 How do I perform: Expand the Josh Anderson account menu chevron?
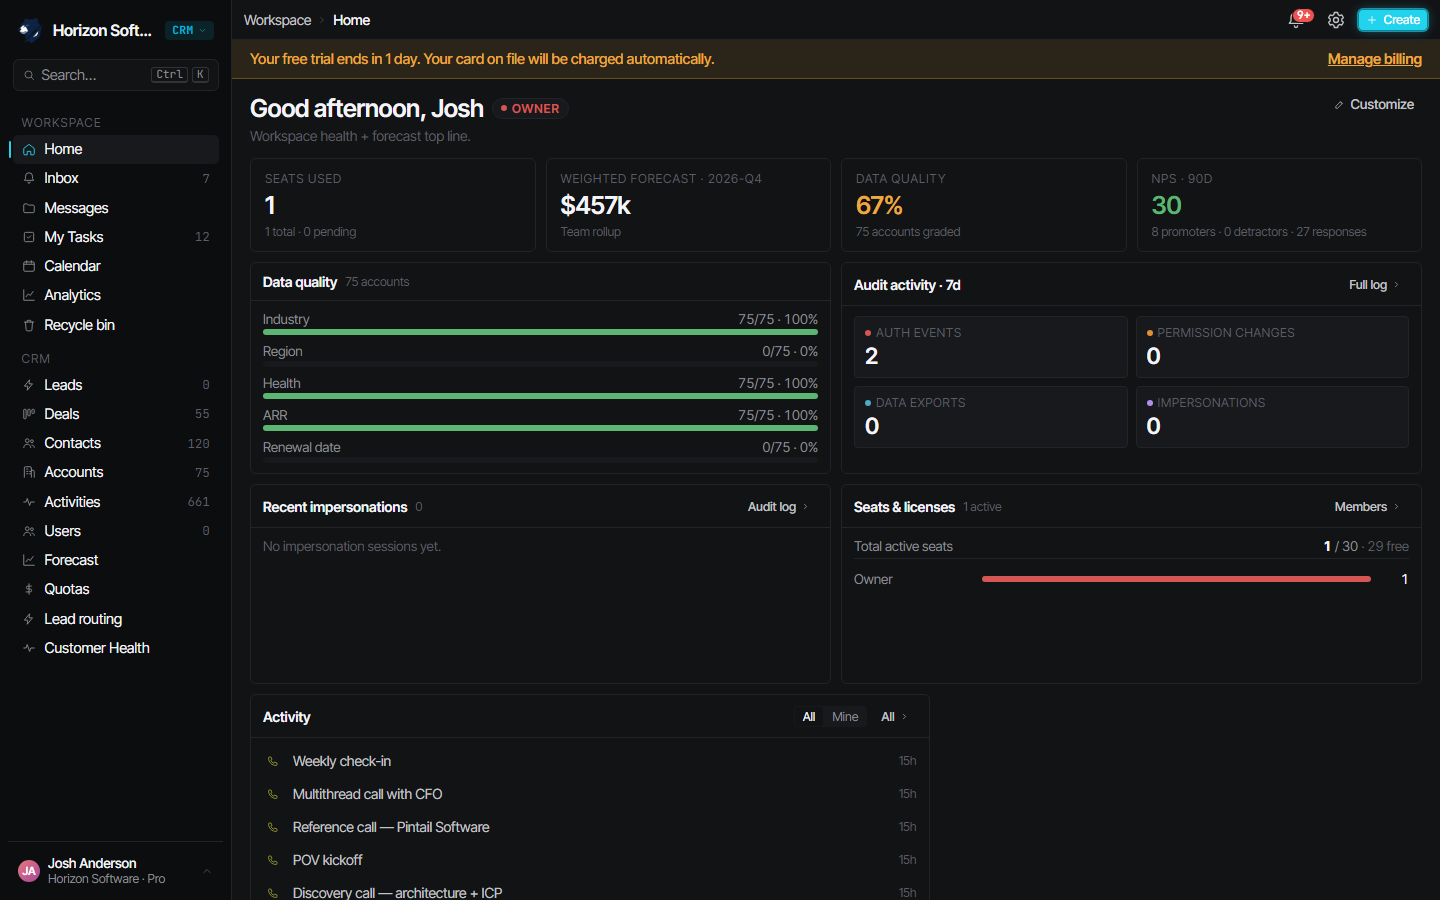pos(207,871)
